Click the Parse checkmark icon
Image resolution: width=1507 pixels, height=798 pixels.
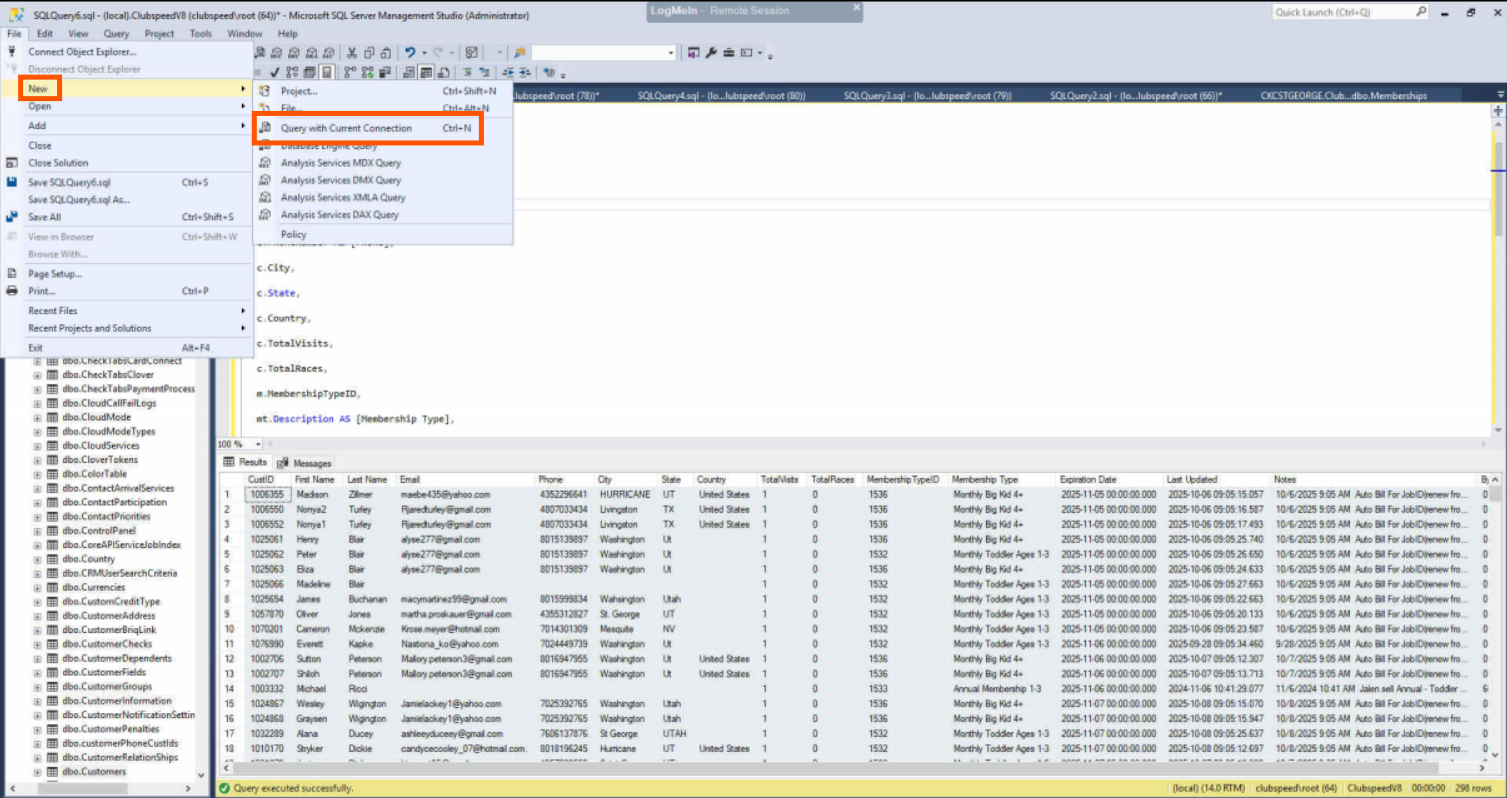273,72
